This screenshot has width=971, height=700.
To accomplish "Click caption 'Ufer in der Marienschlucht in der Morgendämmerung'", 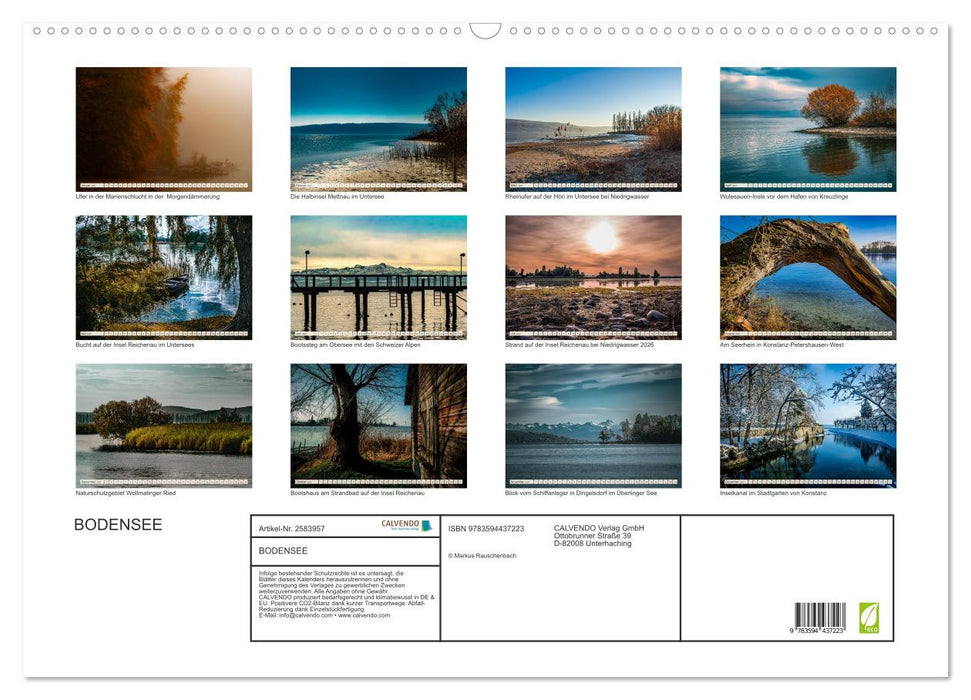I will (x=147, y=196).
